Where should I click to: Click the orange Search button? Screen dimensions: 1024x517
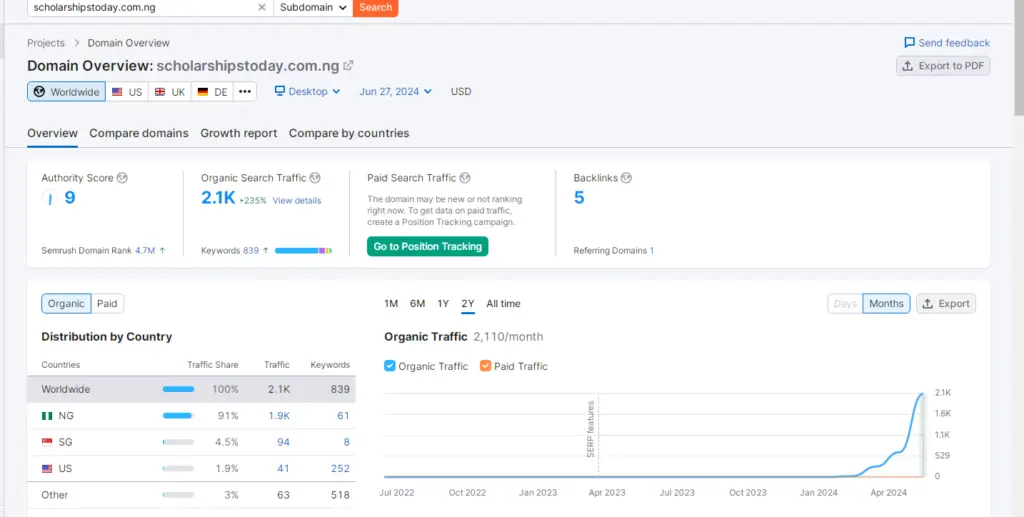pos(376,7)
